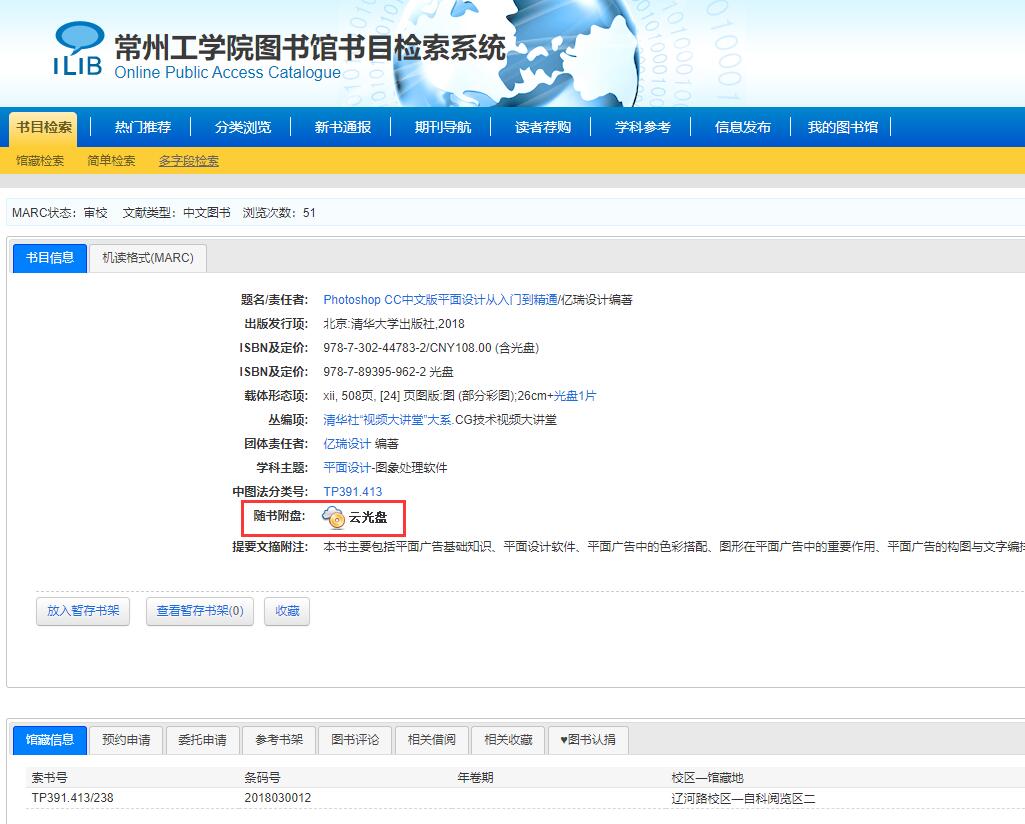This screenshot has height=824, width=1025.
Task: Switch to the 馆藏信息 tab
Action: click(50, 740)
